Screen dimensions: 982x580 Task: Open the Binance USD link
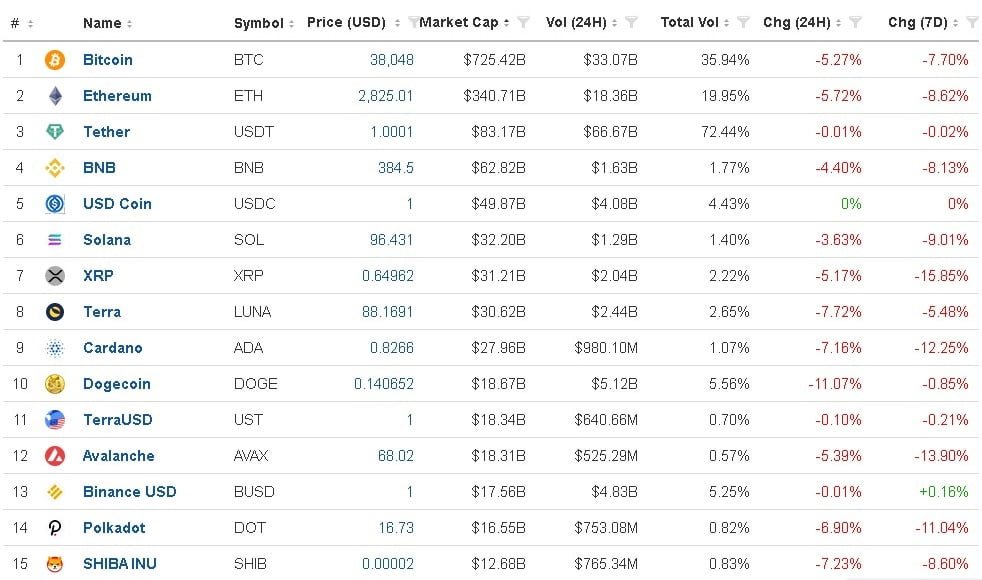pos(130,492)
